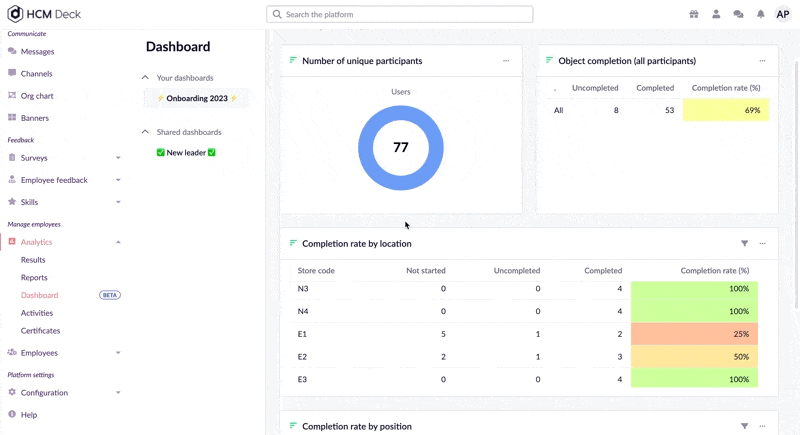Expand the Employees submenu arrow
The image size is (800, 435).
pyautogui.click(x=118, y=353)
